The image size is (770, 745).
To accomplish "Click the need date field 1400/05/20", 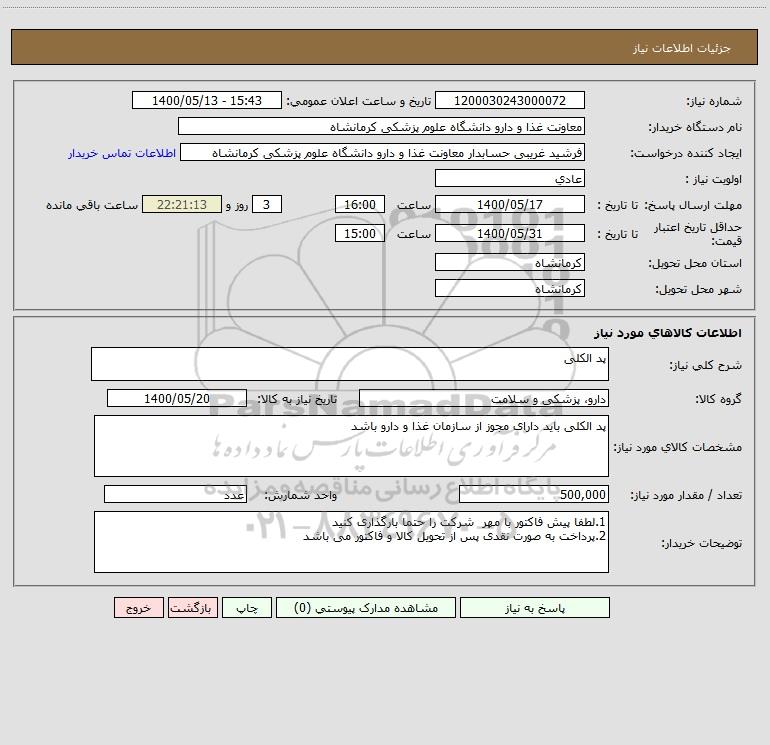I will tap(177, 398).
